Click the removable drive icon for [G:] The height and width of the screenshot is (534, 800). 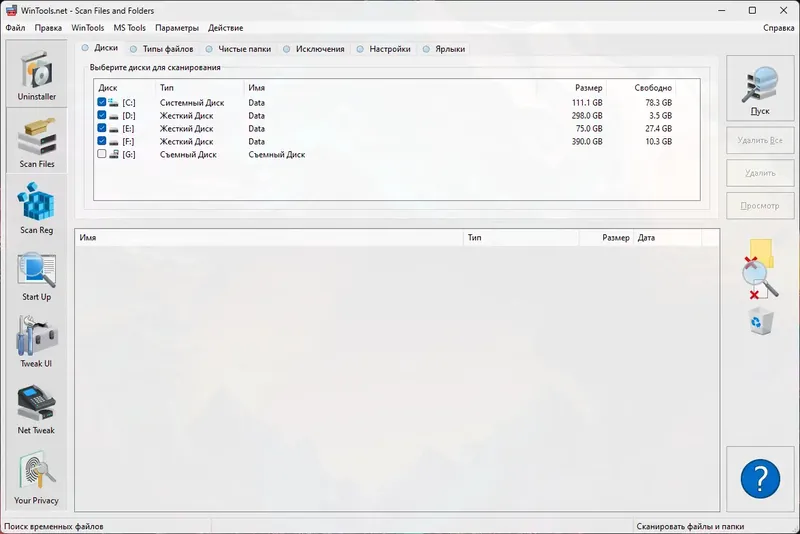tap(114, 154)
